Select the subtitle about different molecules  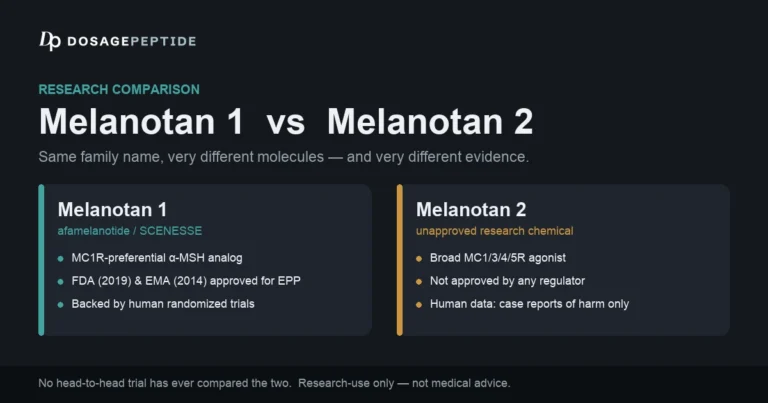click(x=284, y=157)
